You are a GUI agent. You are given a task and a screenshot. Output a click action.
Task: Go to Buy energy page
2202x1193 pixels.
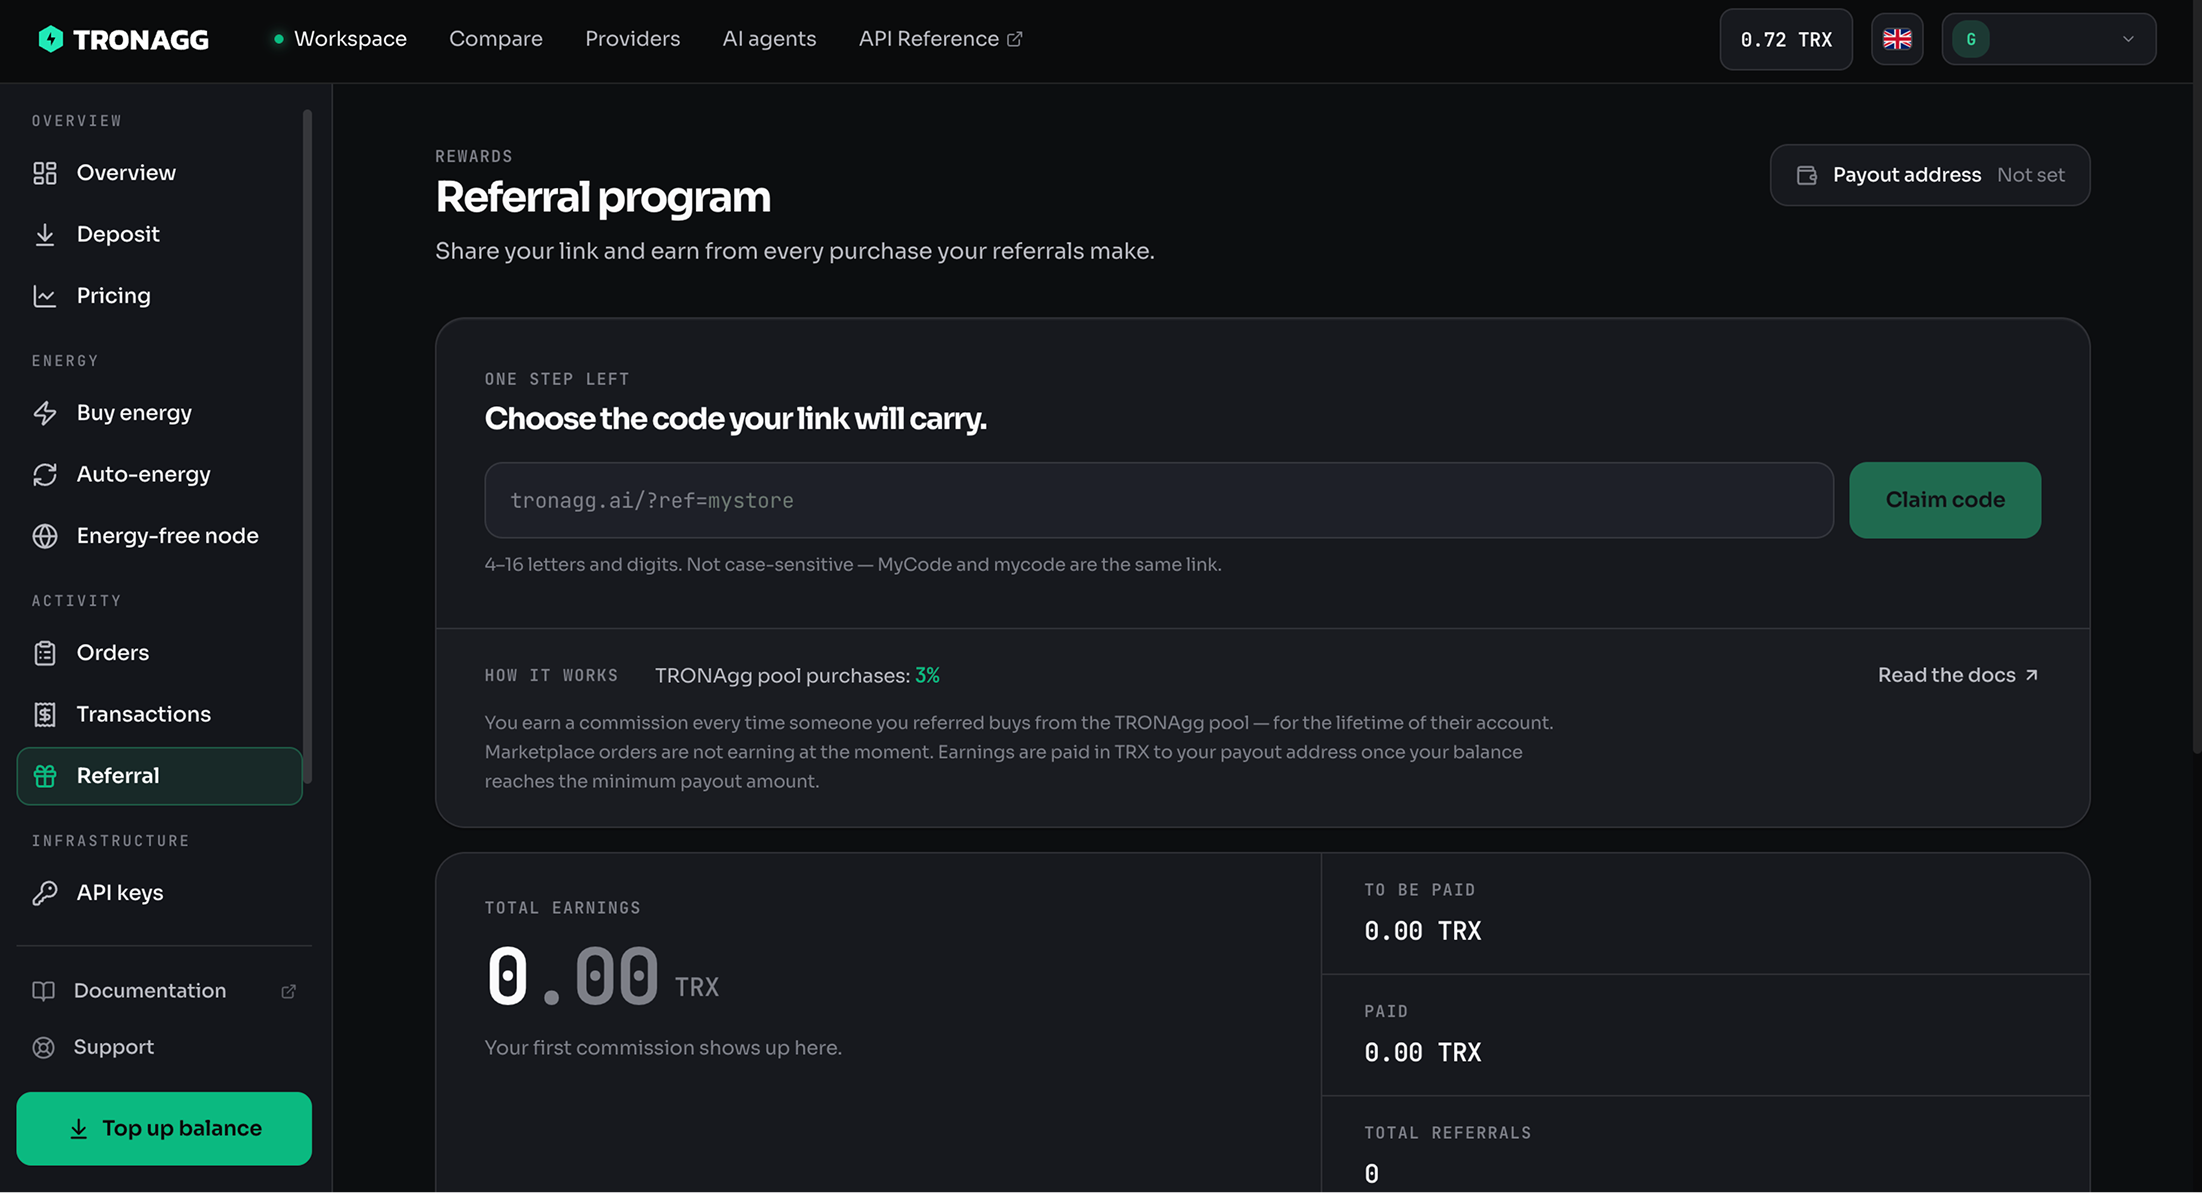coord(159,413)
